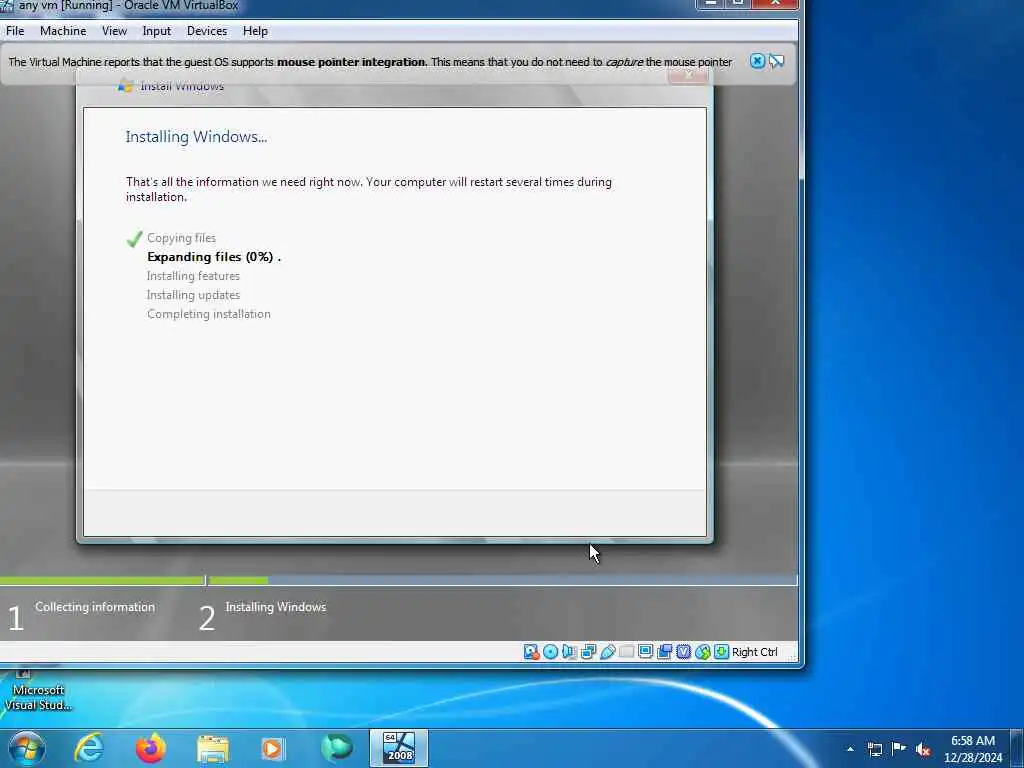
Task: Switch to the VirtualBox 2008 VM taskbar button
Action: [399, 748]
